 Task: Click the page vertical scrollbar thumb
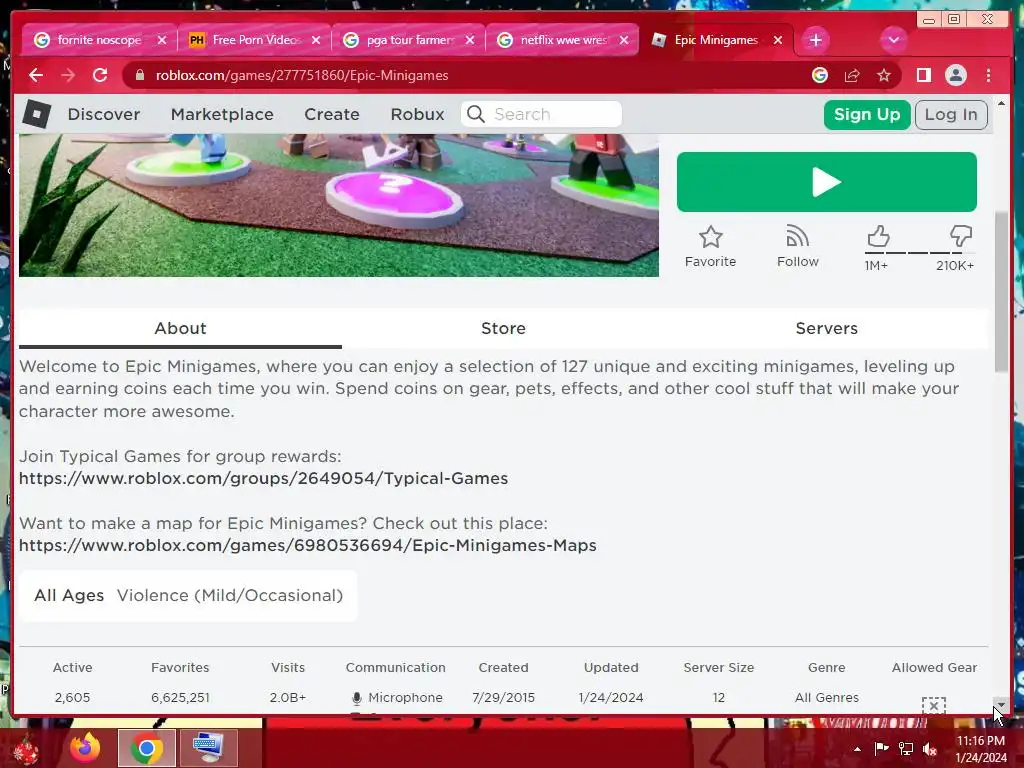click(1001, 292)
